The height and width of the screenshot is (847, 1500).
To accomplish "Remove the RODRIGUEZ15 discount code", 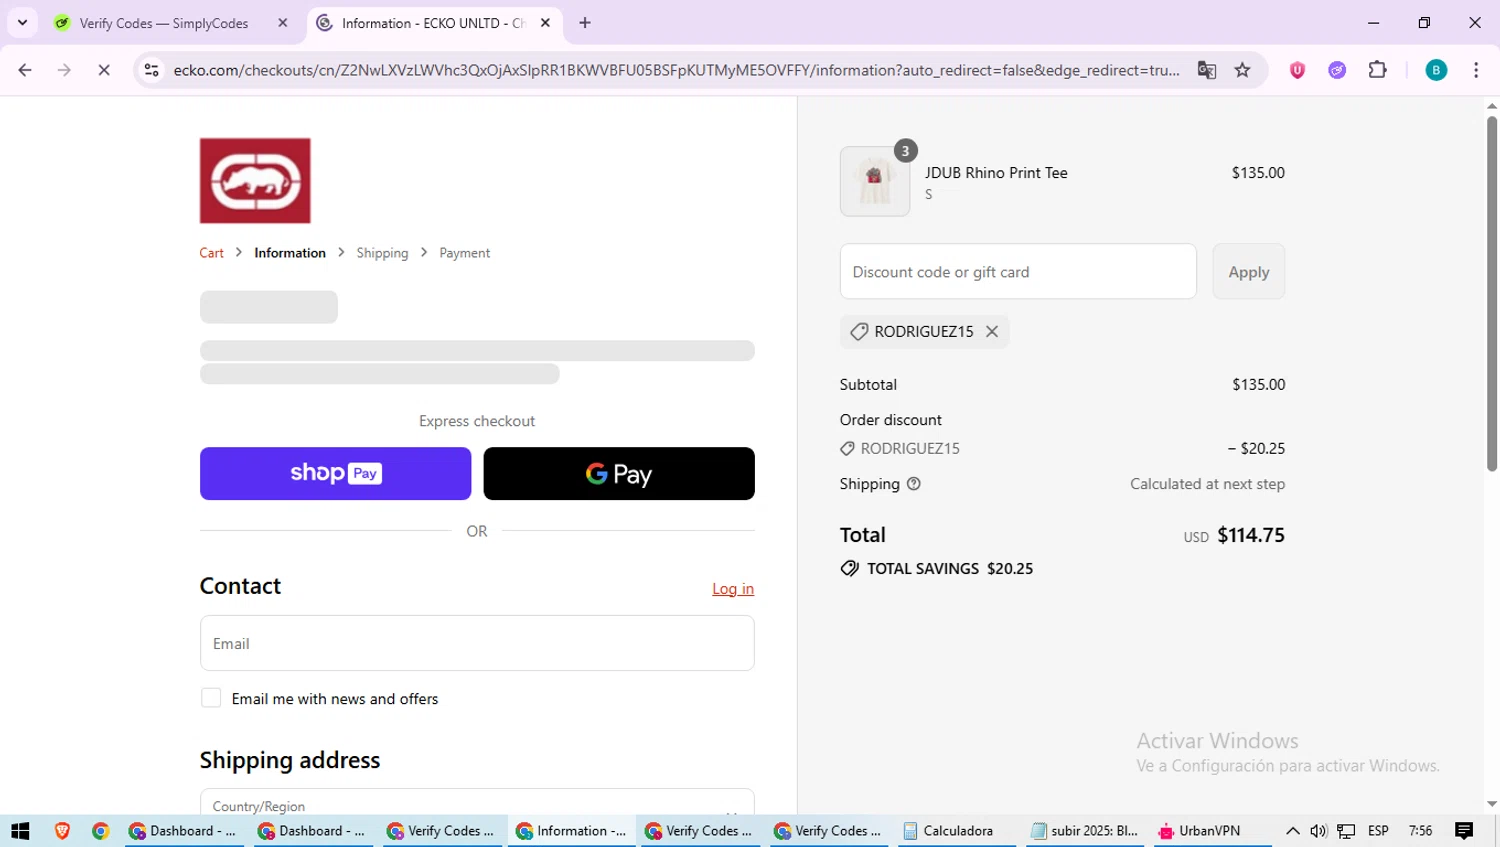I will coord(992,331).
